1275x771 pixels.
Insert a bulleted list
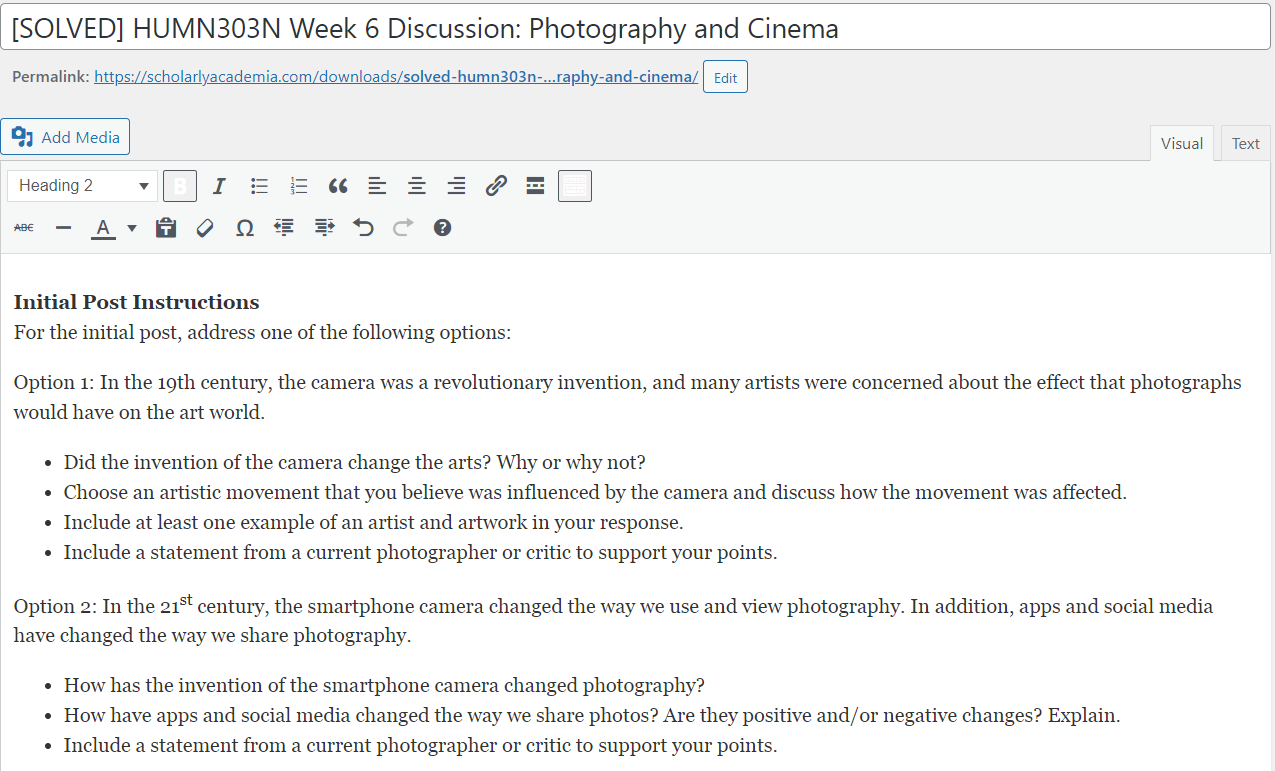259,186
